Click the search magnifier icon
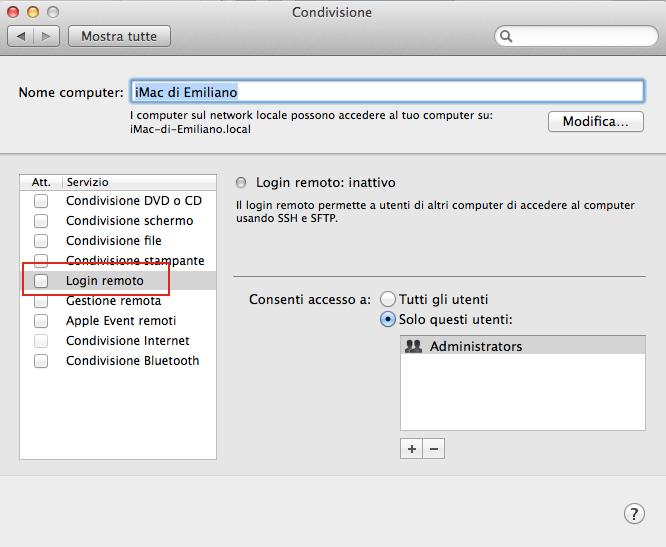 [507, 37]
